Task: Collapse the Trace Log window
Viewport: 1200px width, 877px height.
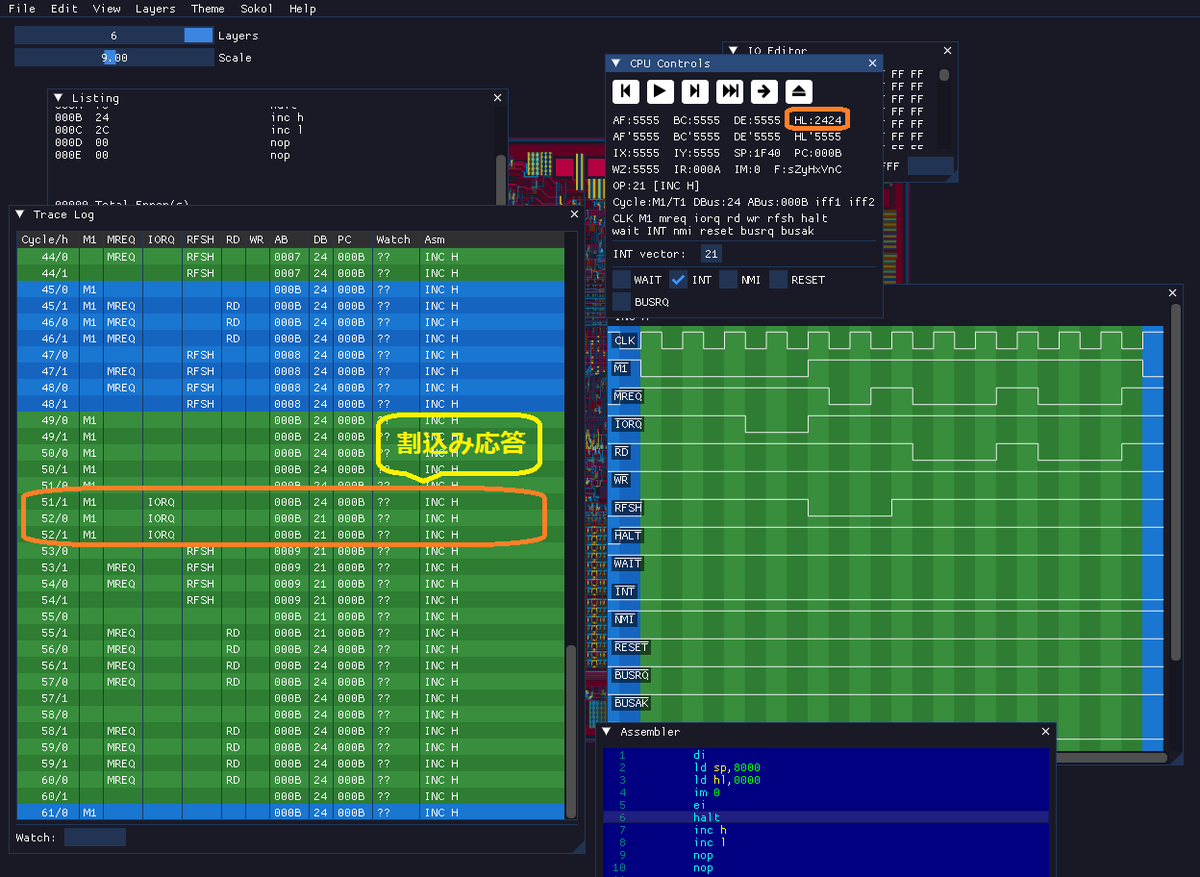Action: point(20,214)
